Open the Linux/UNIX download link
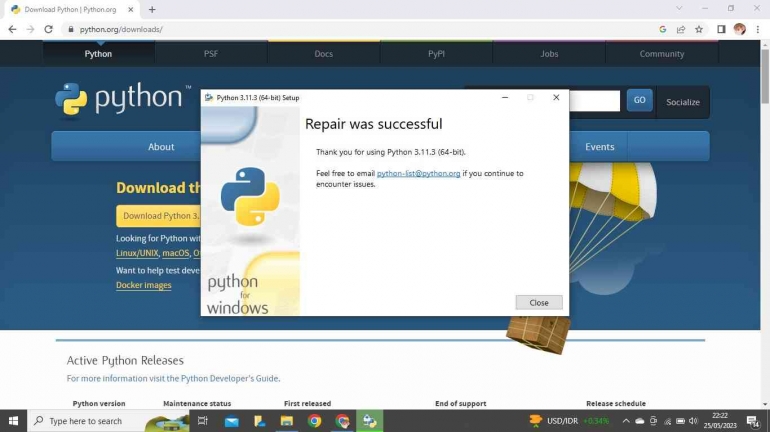 tap(137, 253)
